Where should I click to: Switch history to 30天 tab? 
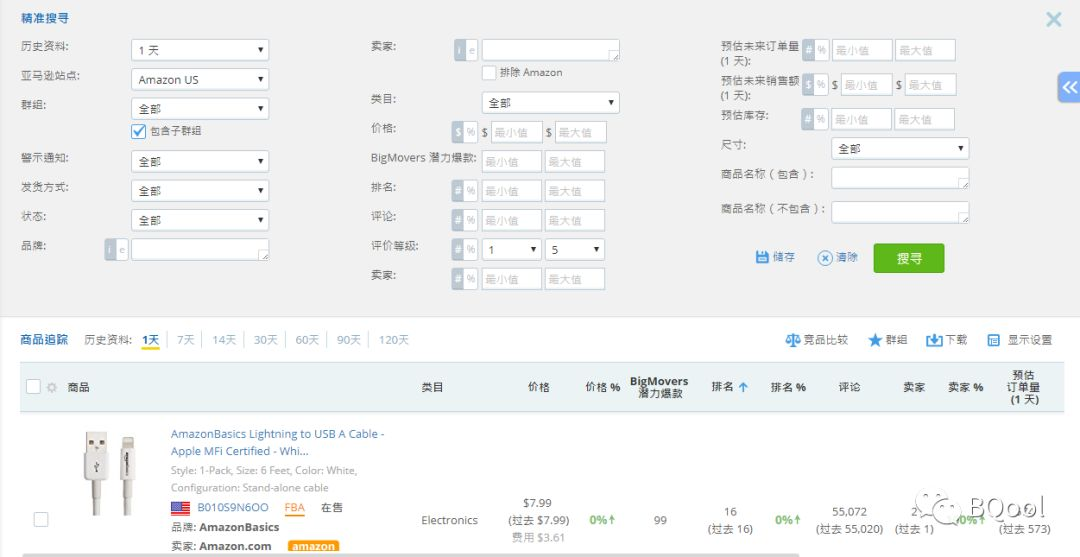pyautogui.click(x=266, y=340)
